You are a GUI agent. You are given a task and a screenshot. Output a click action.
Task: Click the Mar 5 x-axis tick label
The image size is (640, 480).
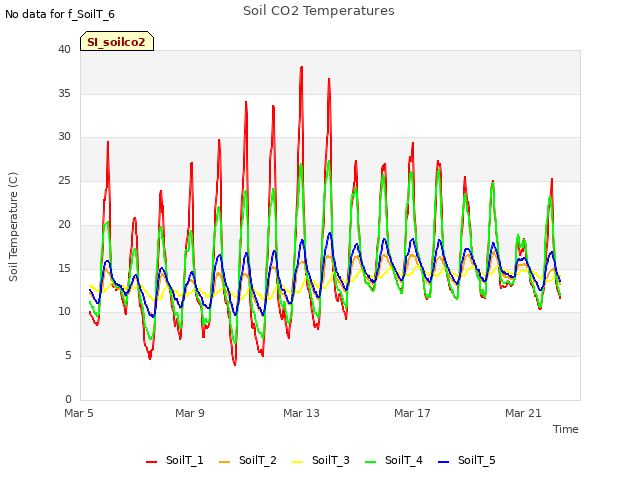pos(79,413)
